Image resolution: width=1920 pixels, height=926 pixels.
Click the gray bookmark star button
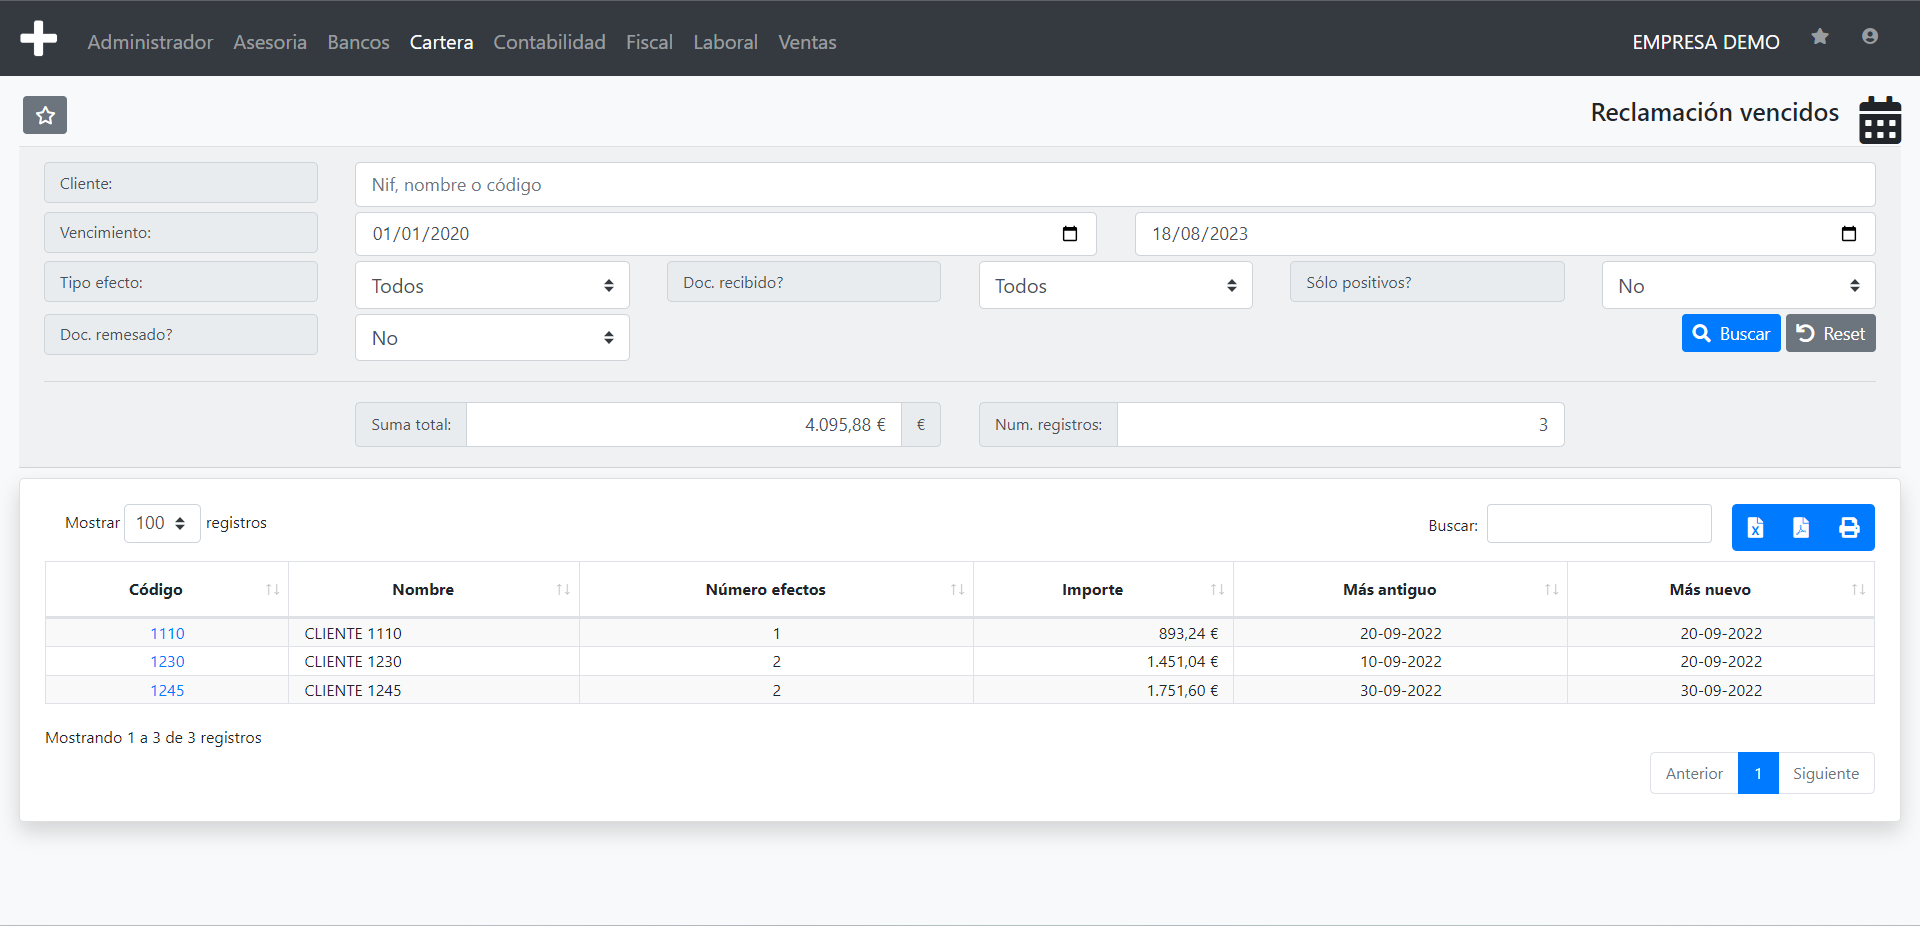(x=45, y=115)
